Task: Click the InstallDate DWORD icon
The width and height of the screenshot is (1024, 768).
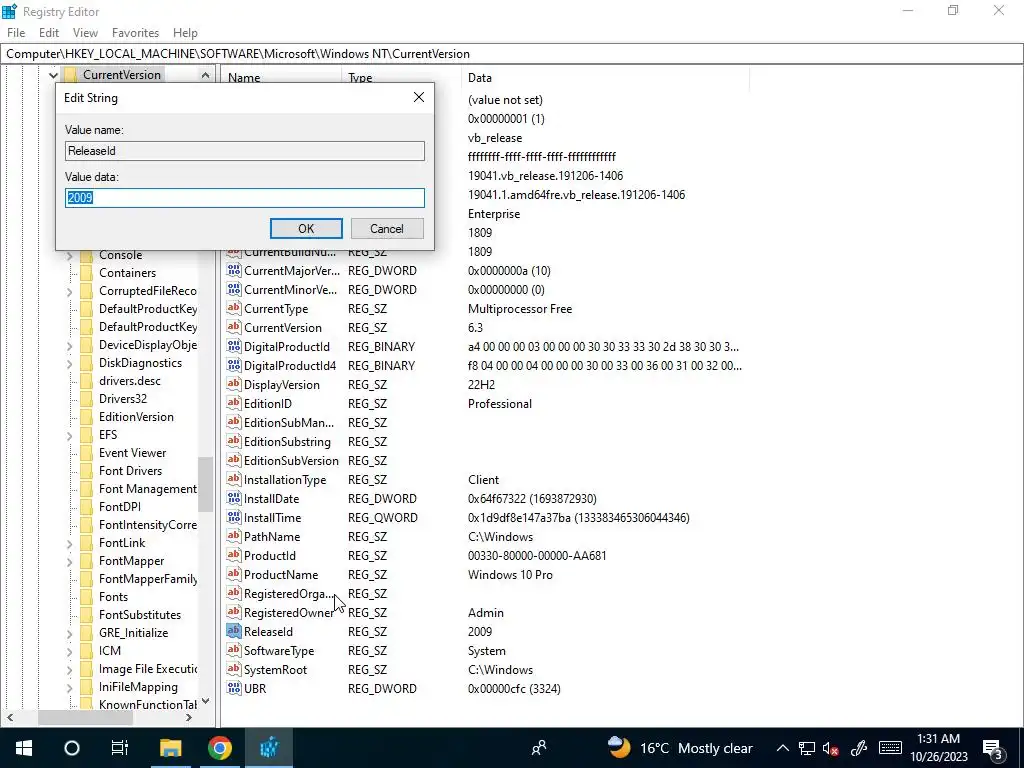Action: pos(233,498)
